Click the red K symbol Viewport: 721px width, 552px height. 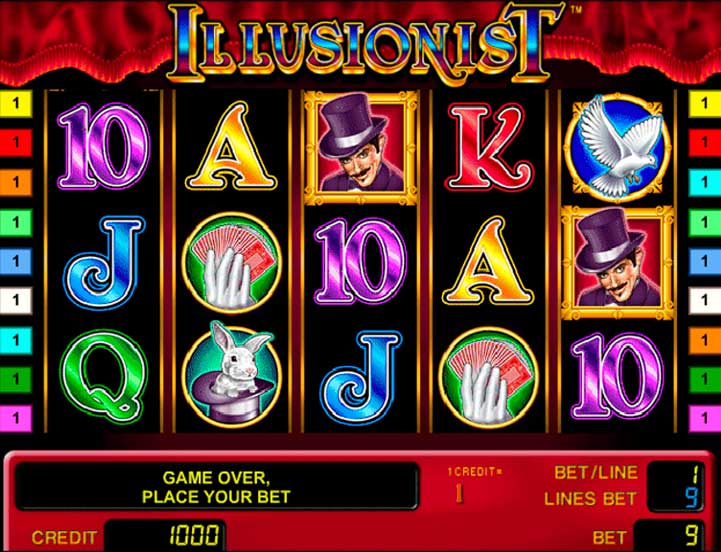pos(489,147)
